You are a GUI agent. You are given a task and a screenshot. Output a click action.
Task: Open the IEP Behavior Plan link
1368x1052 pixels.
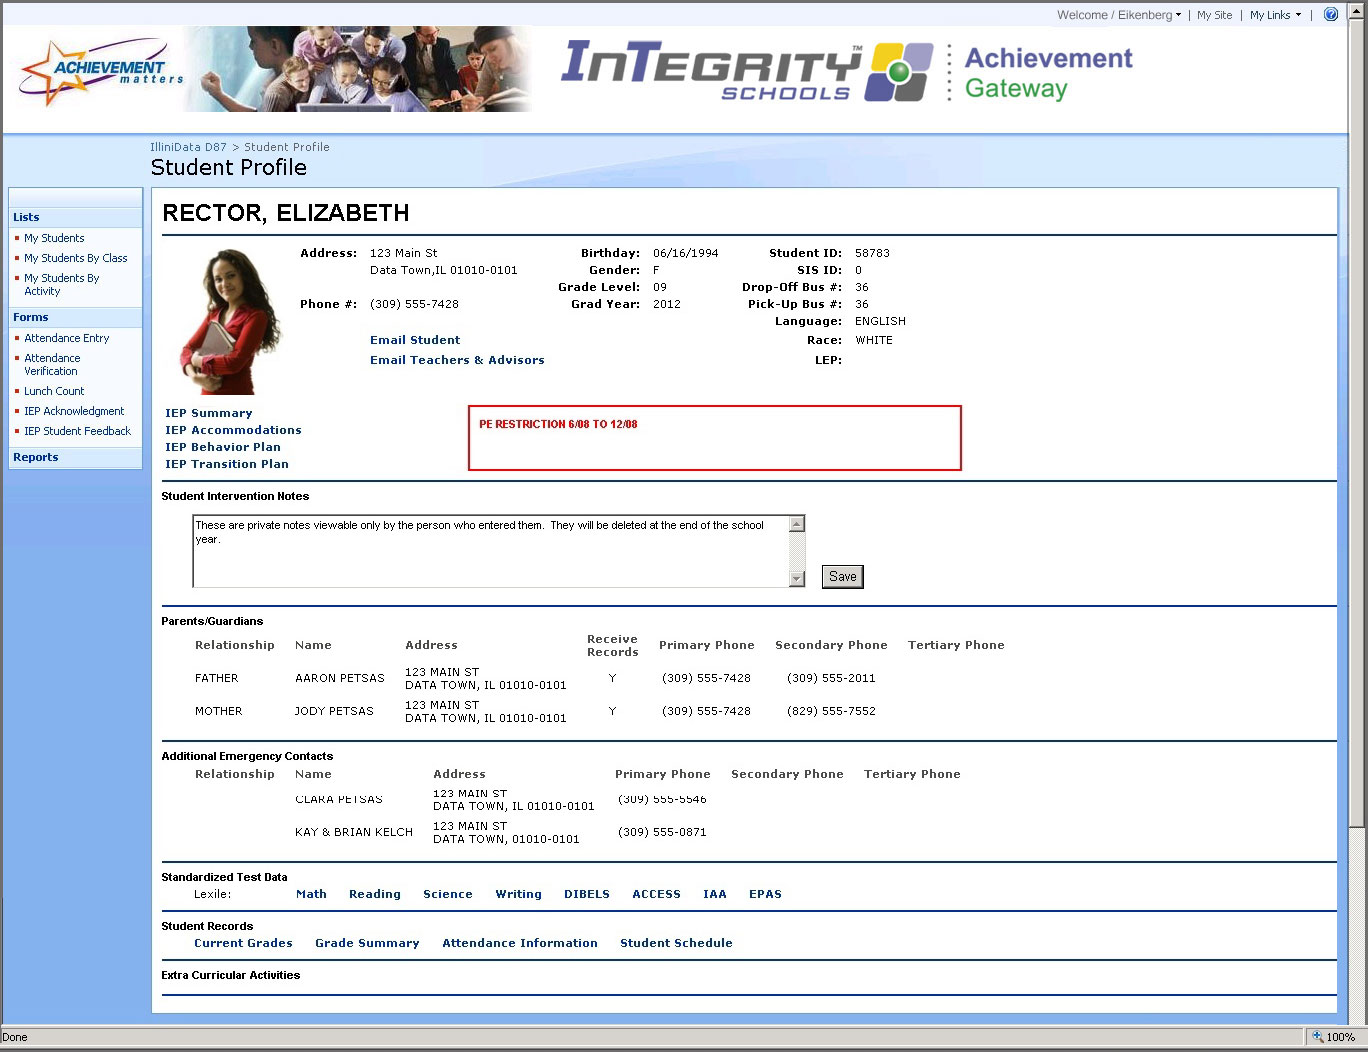pos(223,447)
